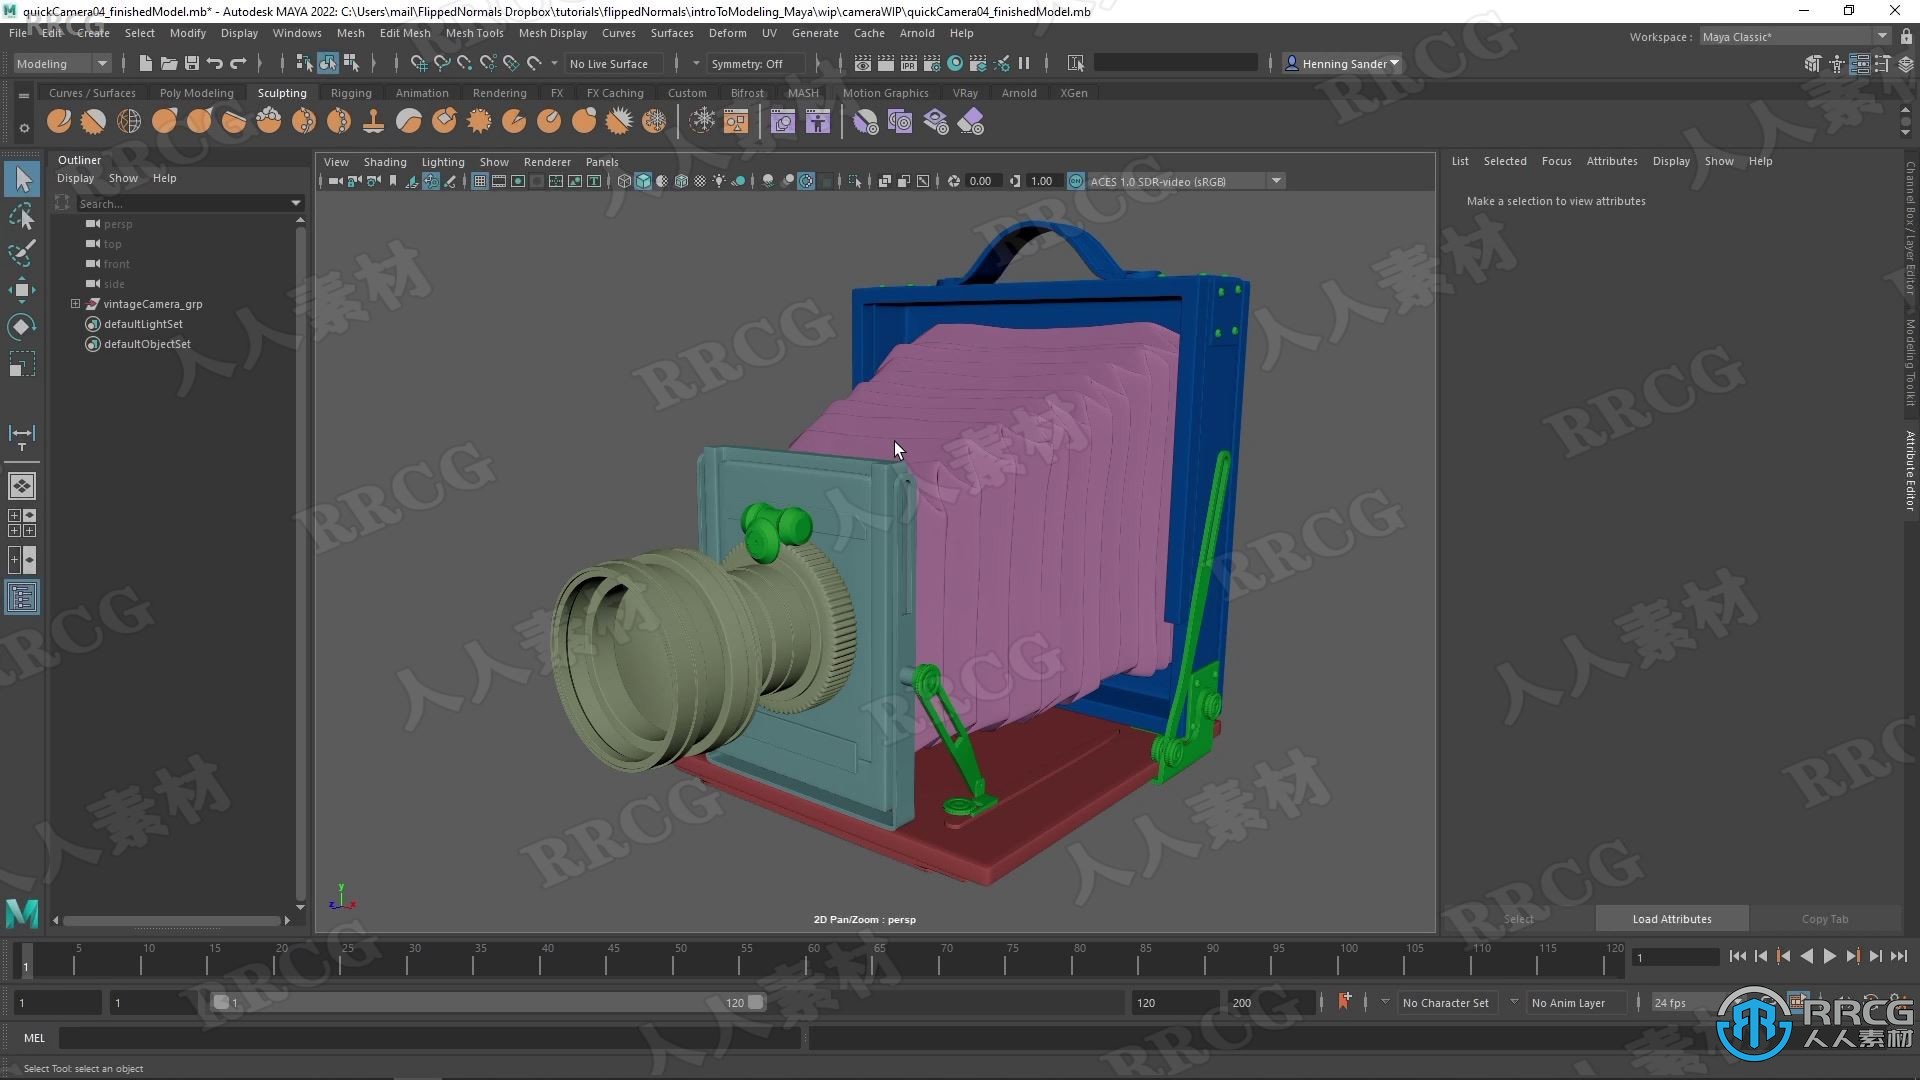1920x1080 pixels.
Task: Toggle Symmetry Off setting
Action: click(746, 62)
